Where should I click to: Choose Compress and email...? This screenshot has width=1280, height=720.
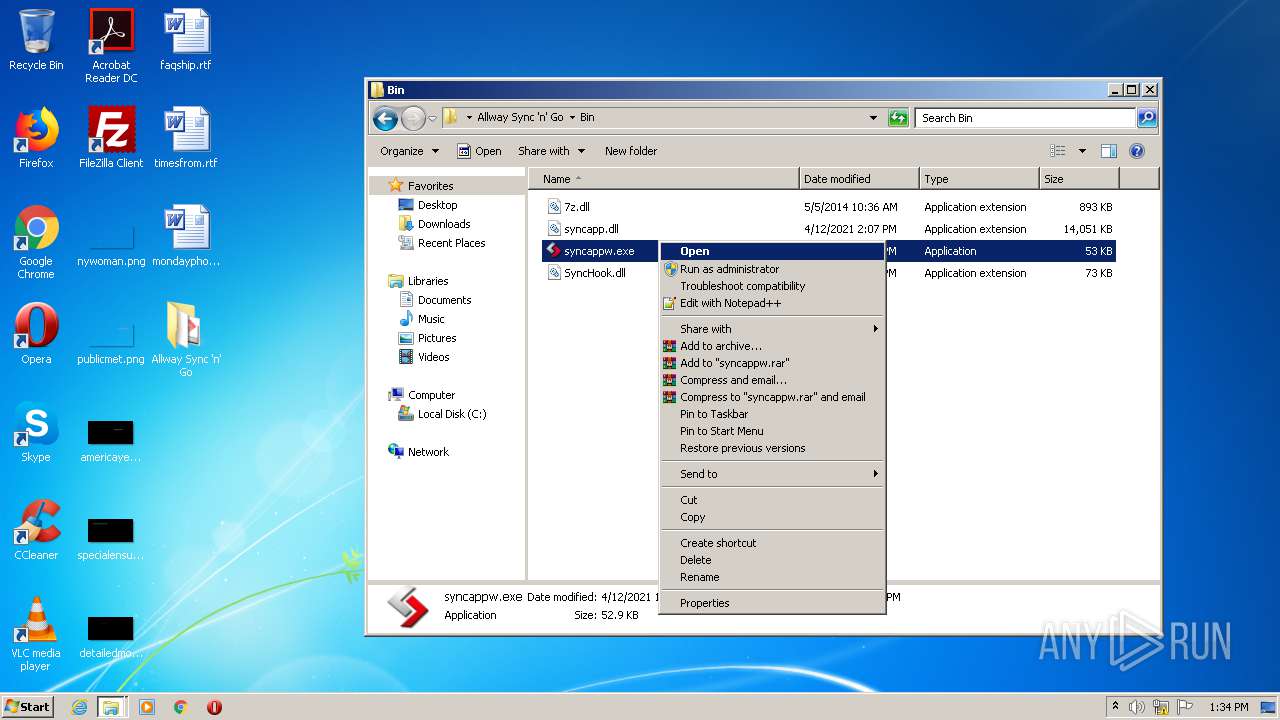point(772,380)
